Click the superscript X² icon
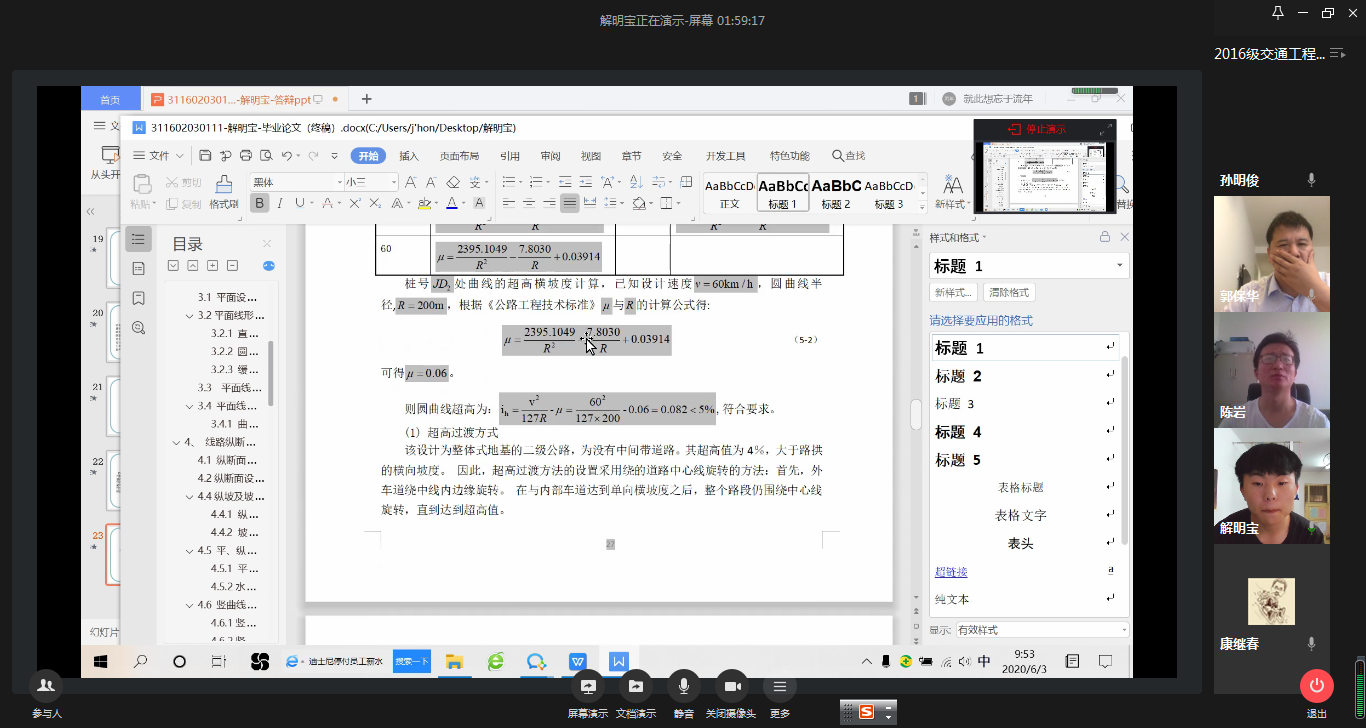1366x728 pixels. [354, 203]
